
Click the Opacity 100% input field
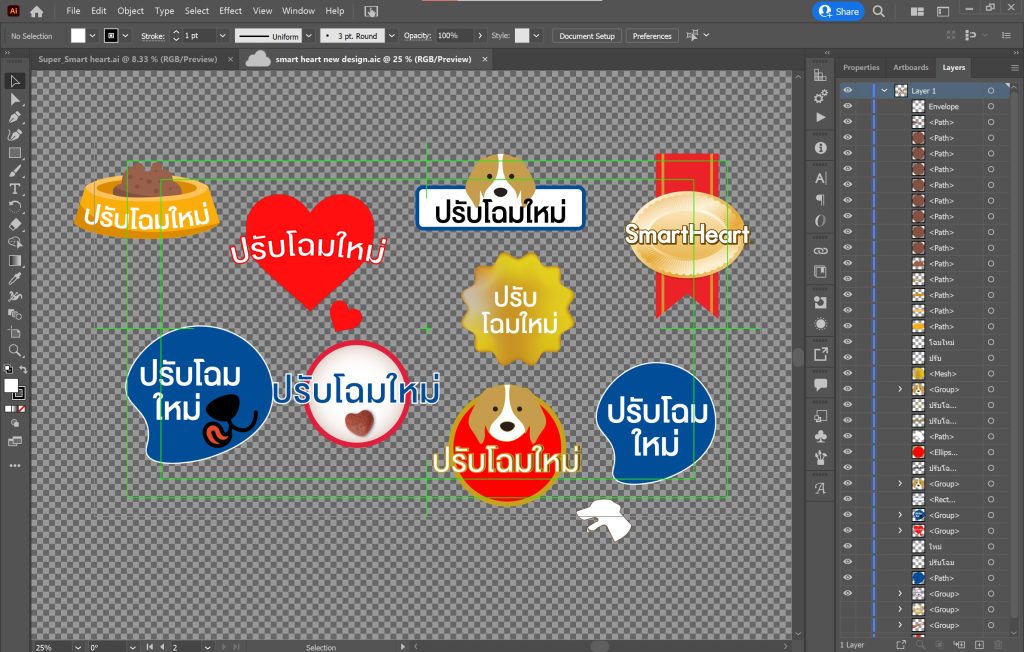(x=454, y=36)
